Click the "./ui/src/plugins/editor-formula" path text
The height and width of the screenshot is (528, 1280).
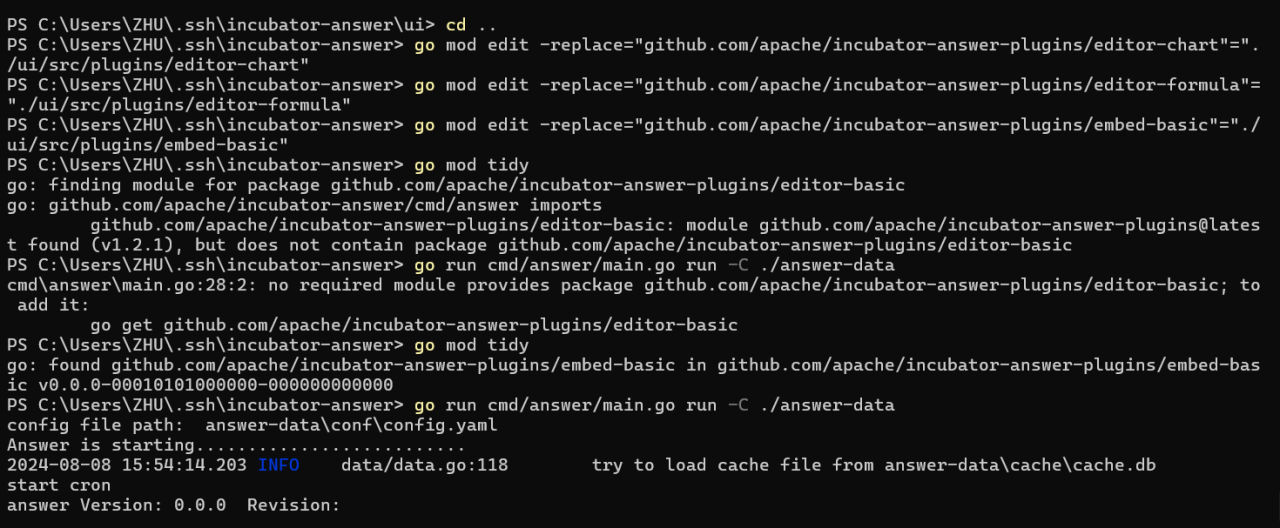178,105
